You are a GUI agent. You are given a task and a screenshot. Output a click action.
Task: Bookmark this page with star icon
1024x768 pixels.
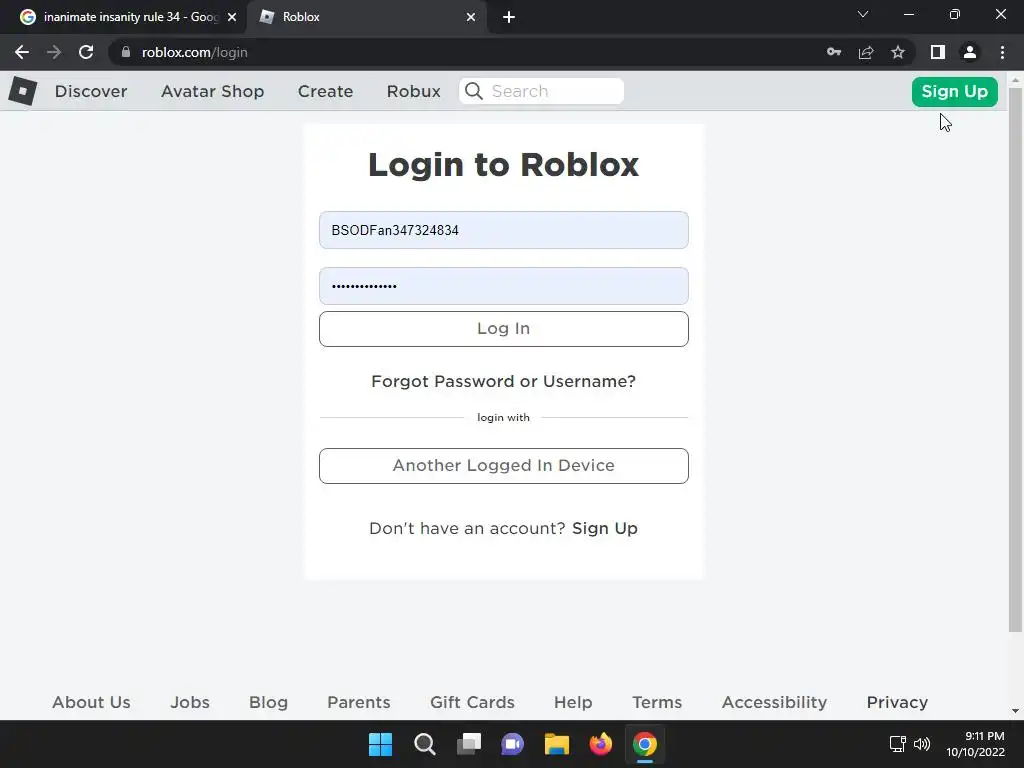[x=898, y=52]
